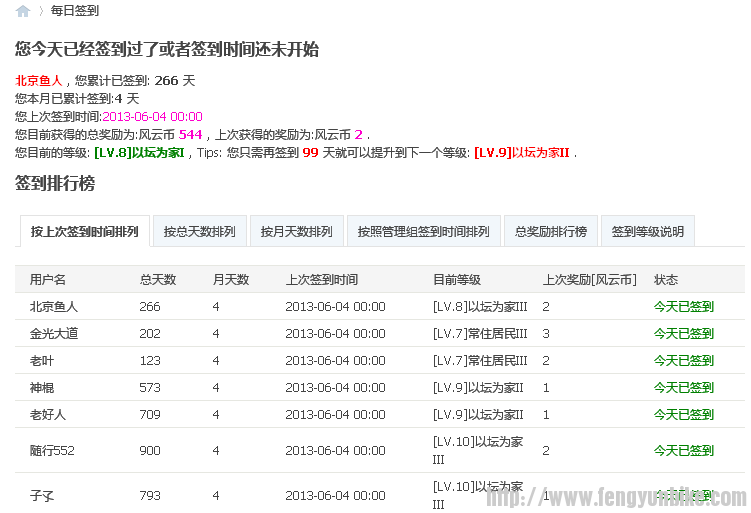Open user 老好人 in the table
This screenshot has width=751, height=513.
pos(47,414)
